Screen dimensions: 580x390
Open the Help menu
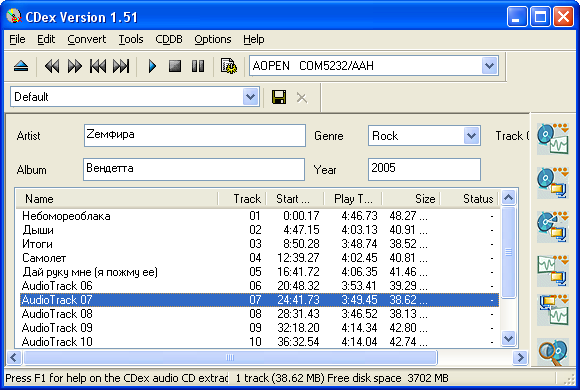pyautogui.click(x=253, y=39)
